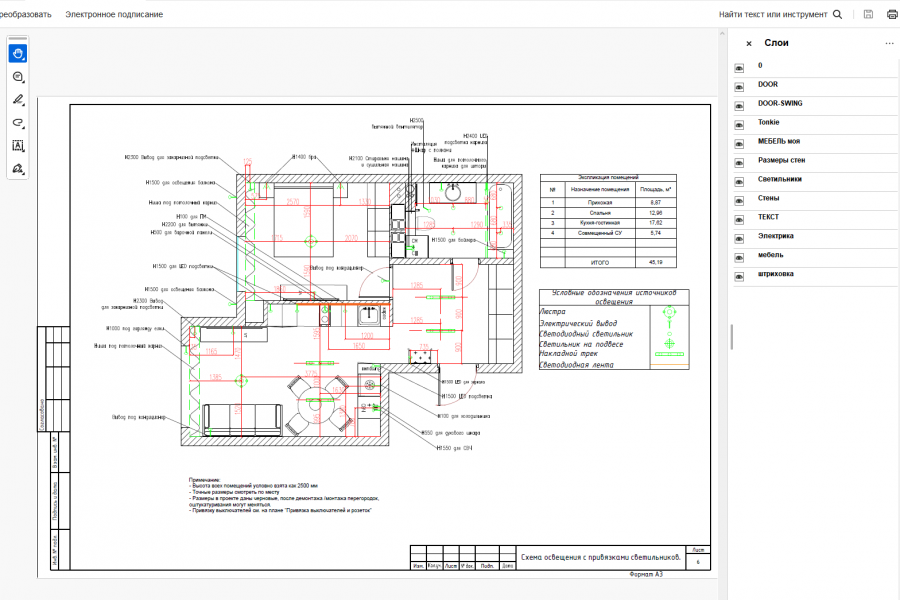Hide the Светильники layer
The width and height of the screenshot is (900, 600).
click(739, 182)
